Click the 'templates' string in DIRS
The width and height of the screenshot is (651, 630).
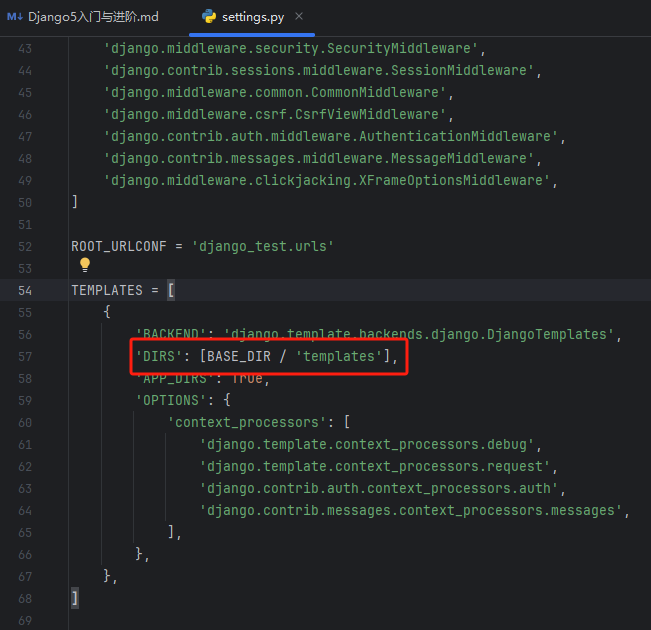(340, 356)
